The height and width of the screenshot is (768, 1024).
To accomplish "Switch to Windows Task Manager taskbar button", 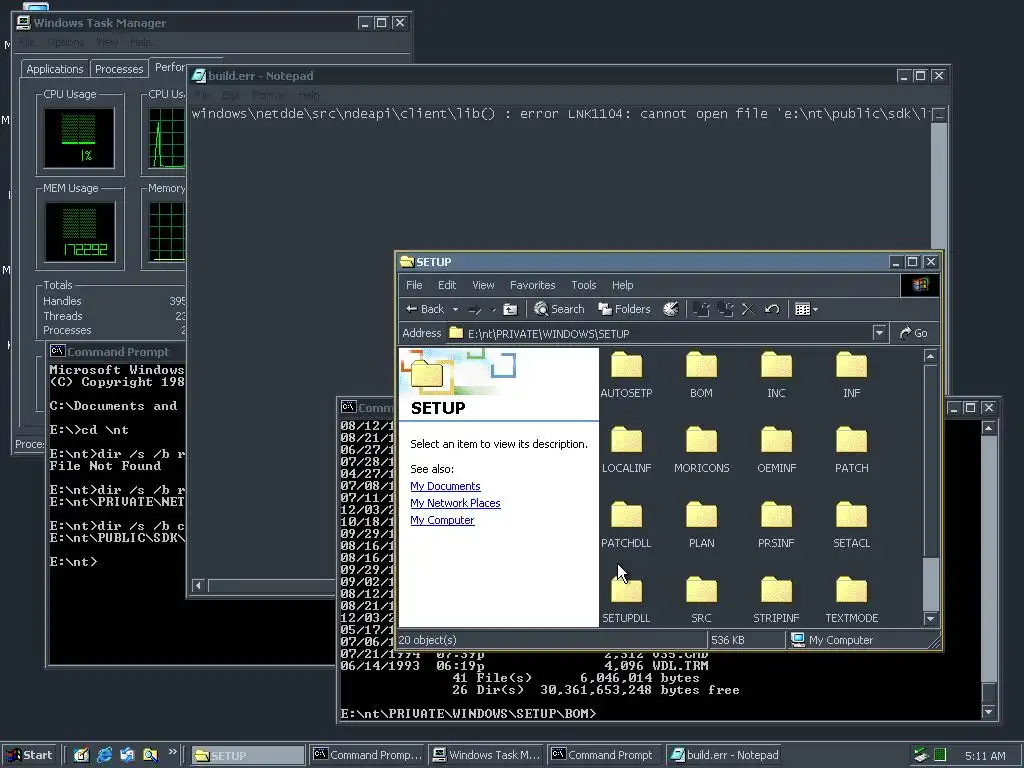I will click(487, 755).
